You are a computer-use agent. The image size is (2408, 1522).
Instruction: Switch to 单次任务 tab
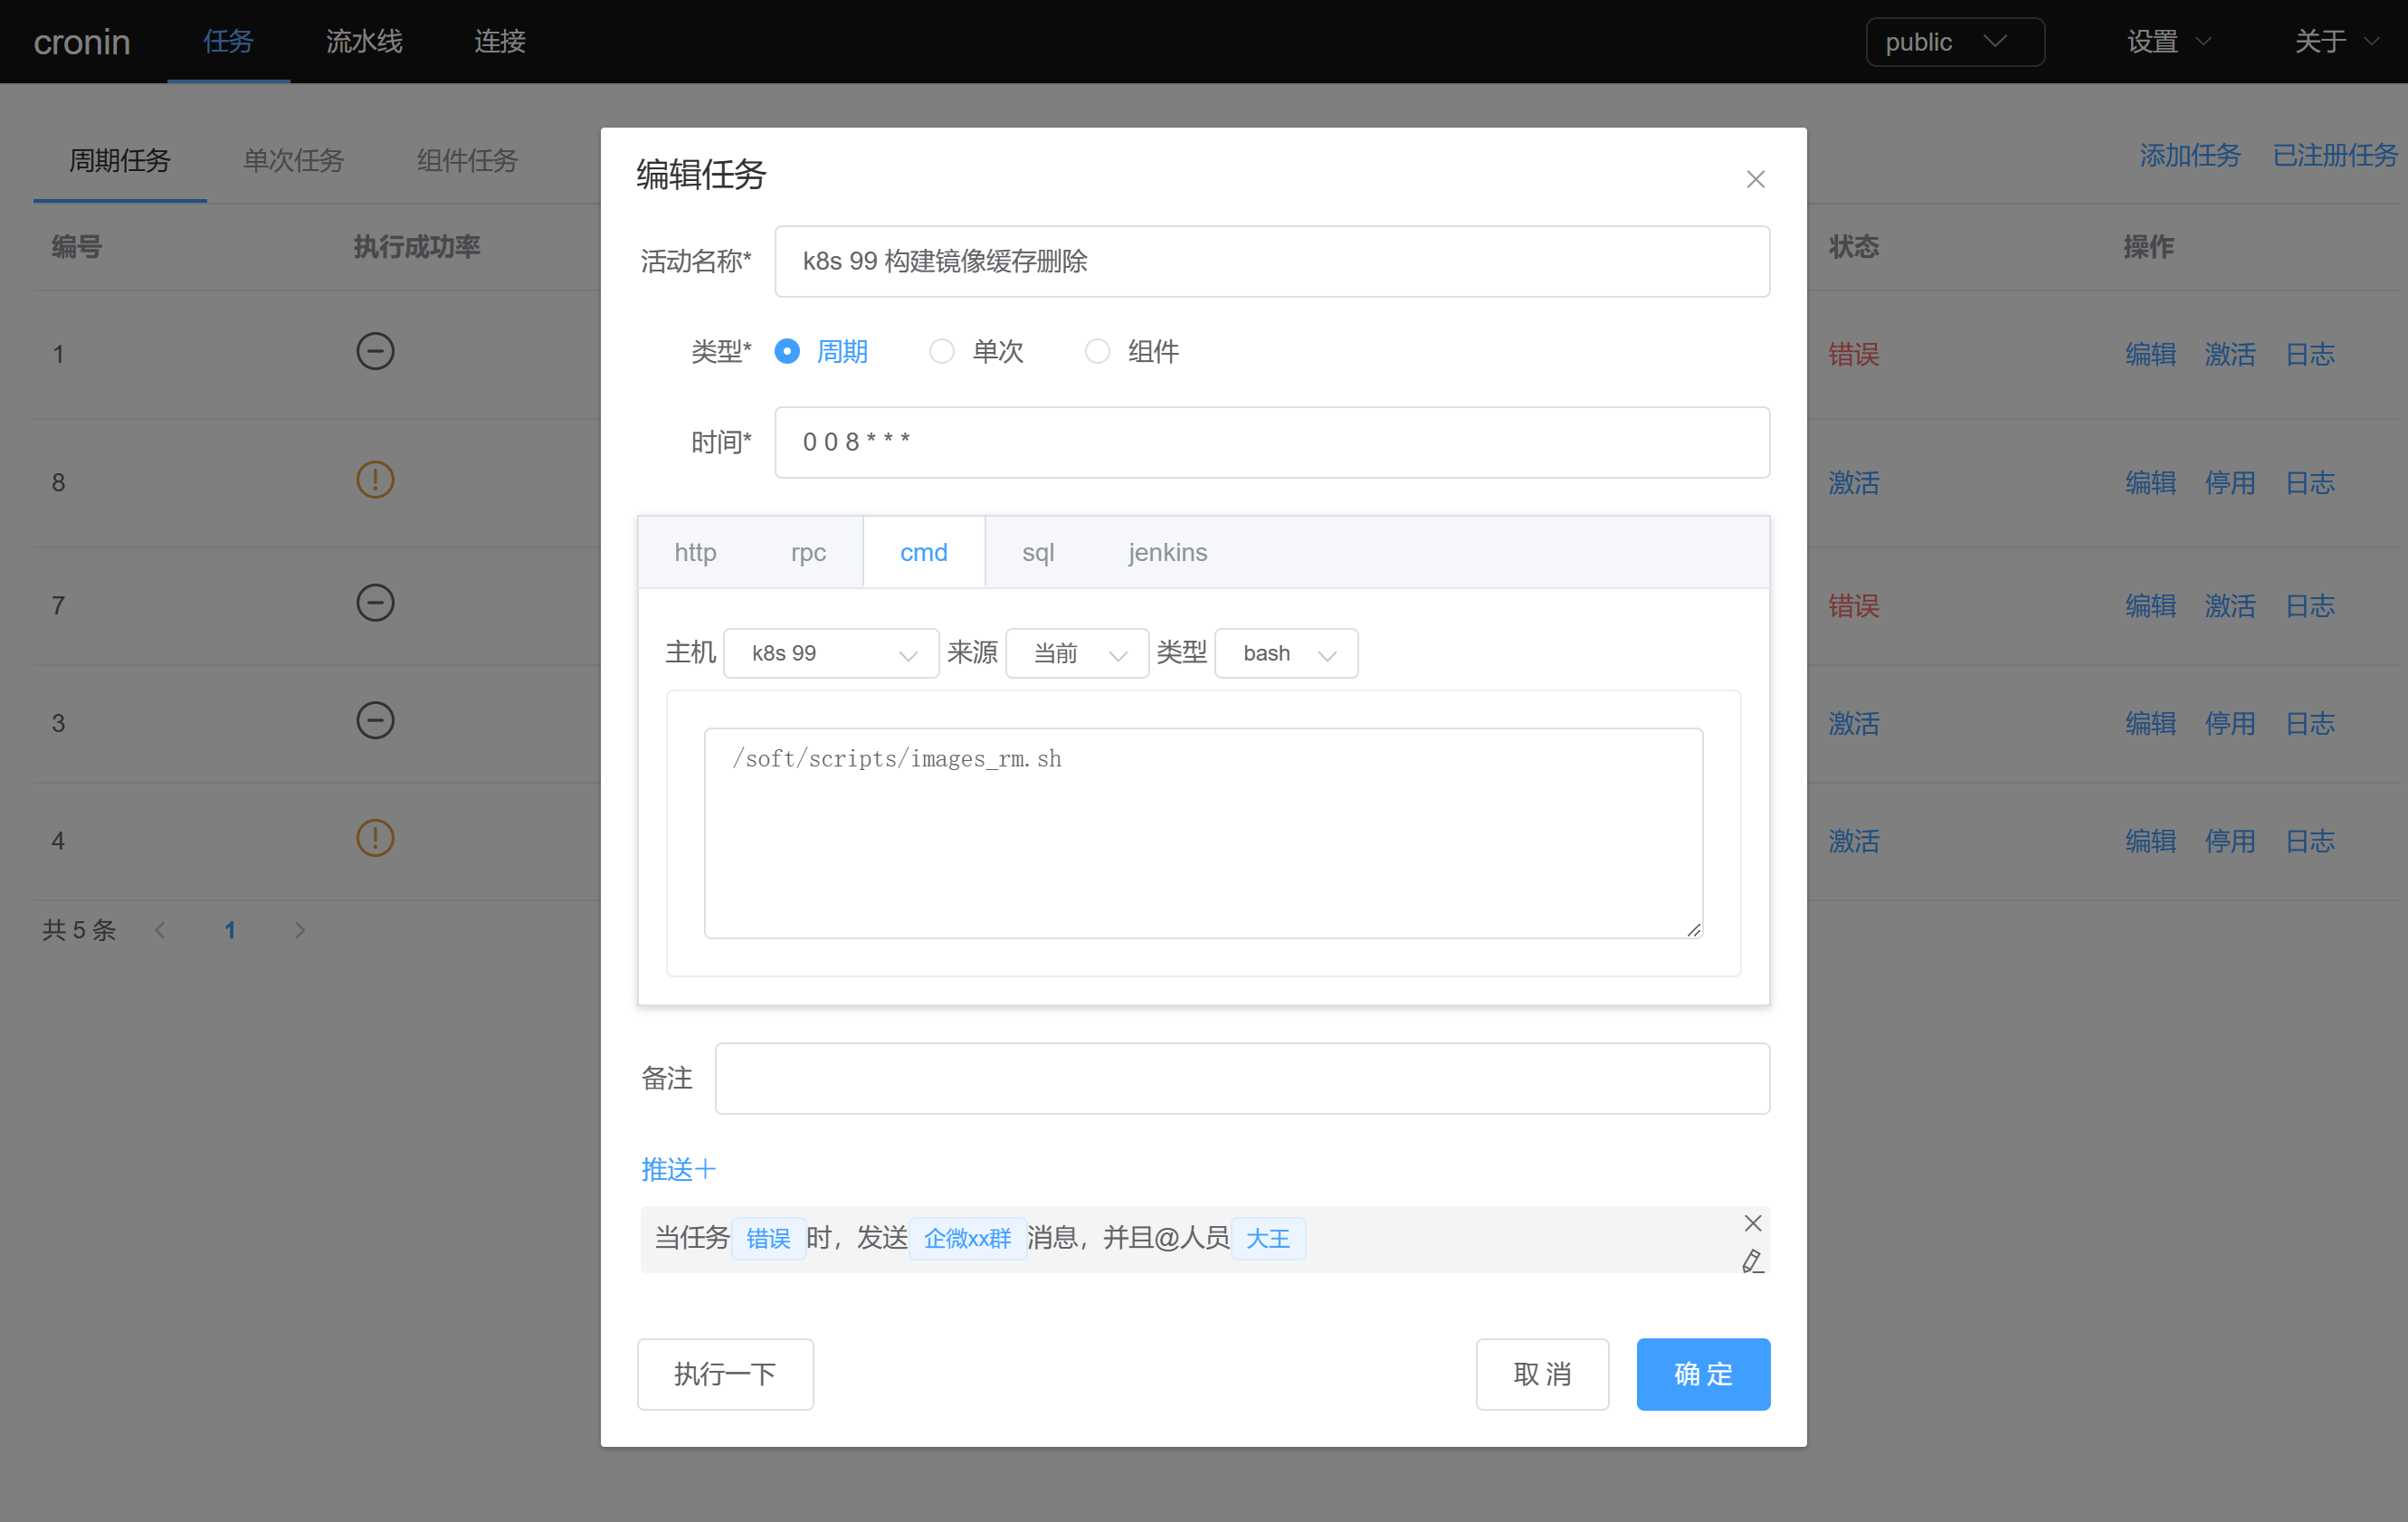tap(293, 160)
